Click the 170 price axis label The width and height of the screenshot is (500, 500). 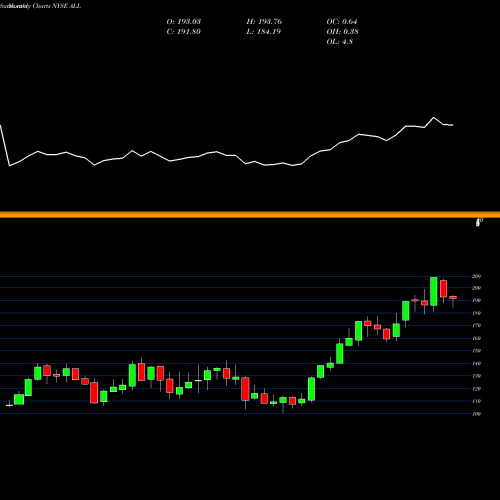(476, 326)
